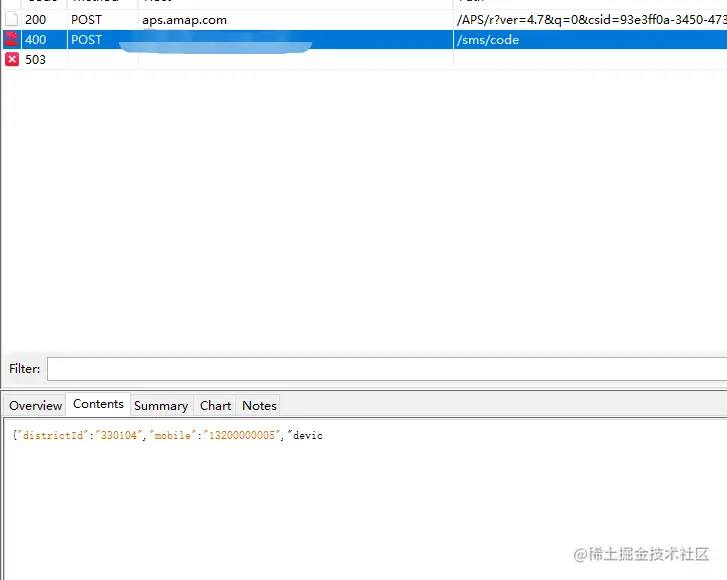Viewport: 727px width, 580px height.
Task: Select the 503 status code cell
Action: click(x=36, y=59)
